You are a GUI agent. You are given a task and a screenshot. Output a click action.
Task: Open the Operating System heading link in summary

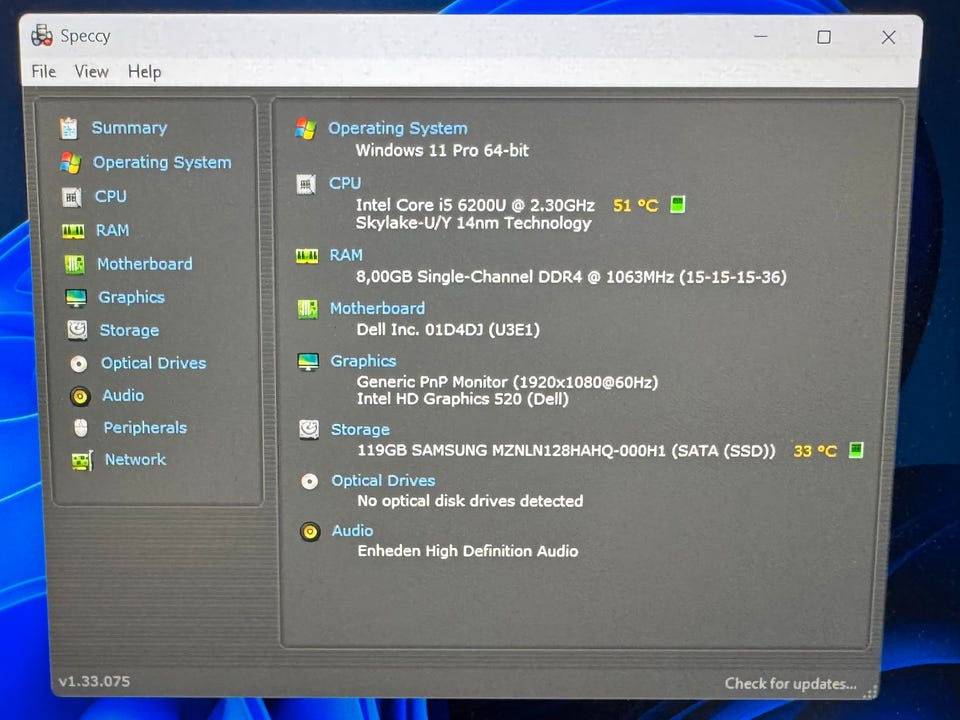coord(397,129)
